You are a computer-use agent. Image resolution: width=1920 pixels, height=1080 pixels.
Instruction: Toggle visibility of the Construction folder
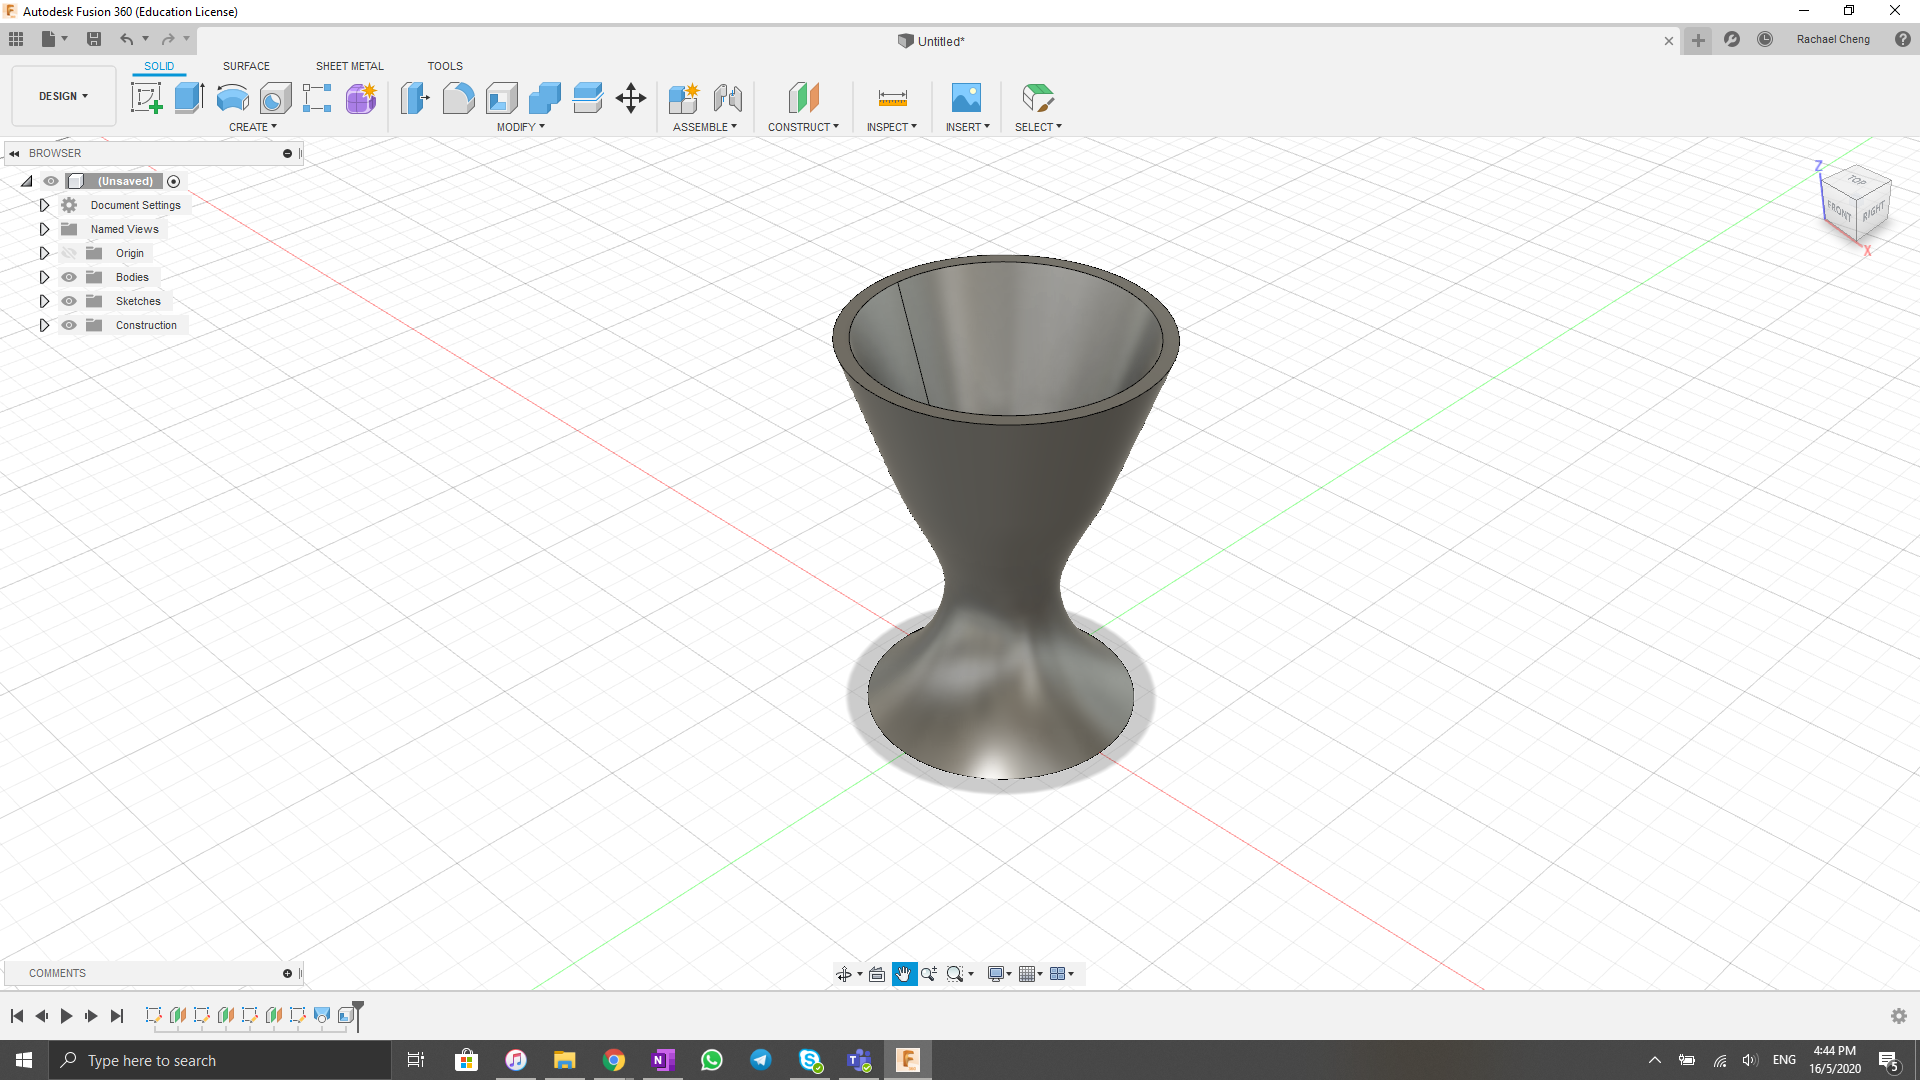[69, 325]
